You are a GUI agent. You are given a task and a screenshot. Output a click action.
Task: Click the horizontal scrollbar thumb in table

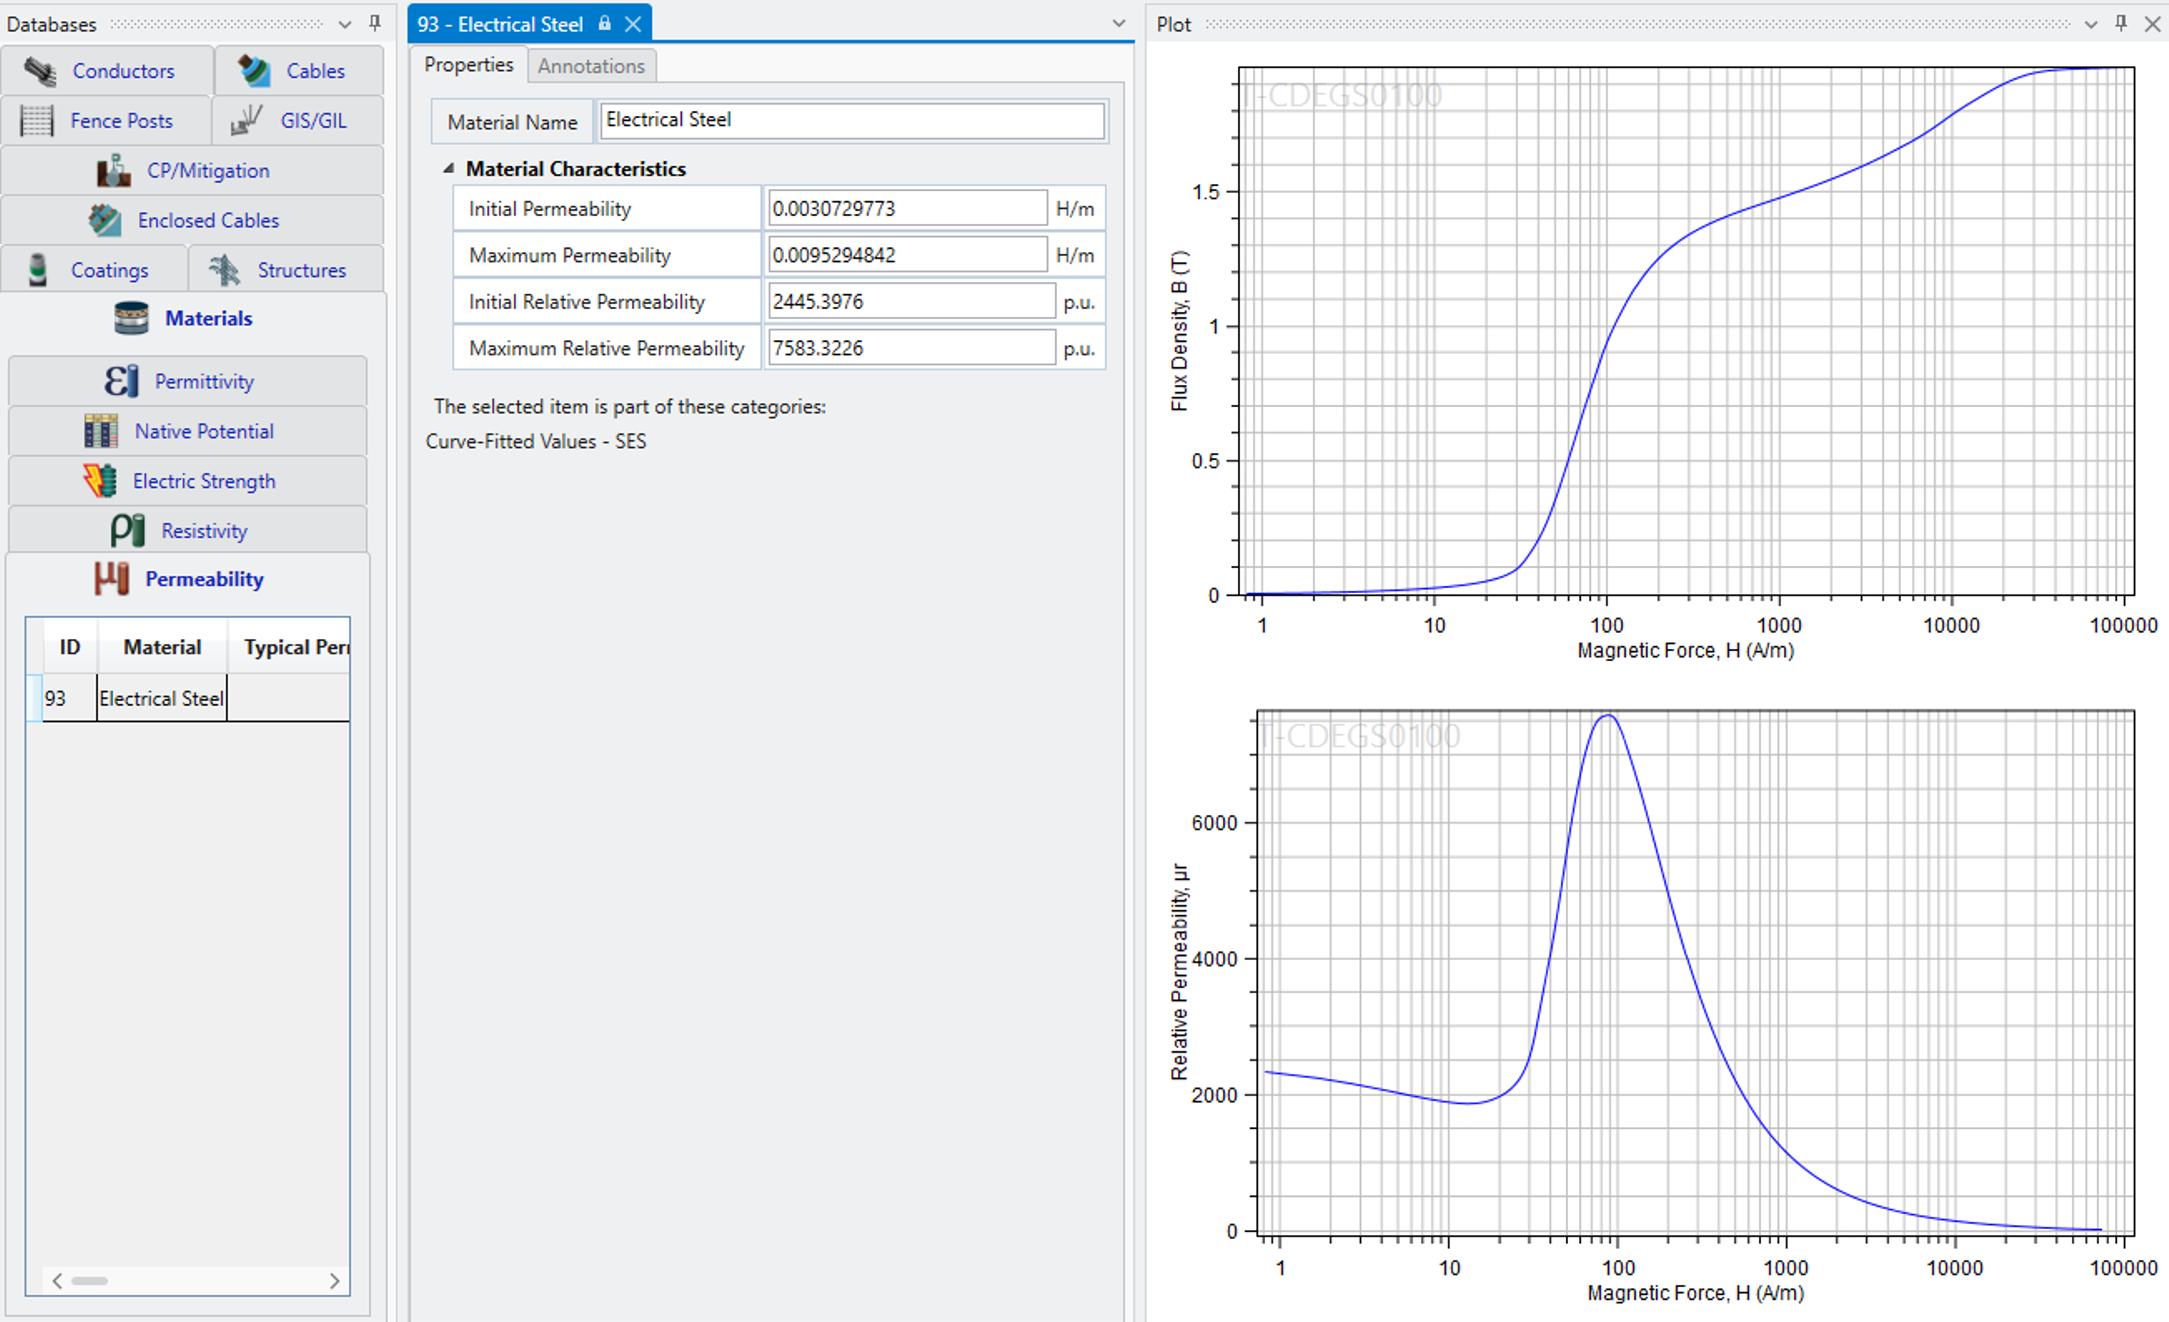click(89, 1281)
